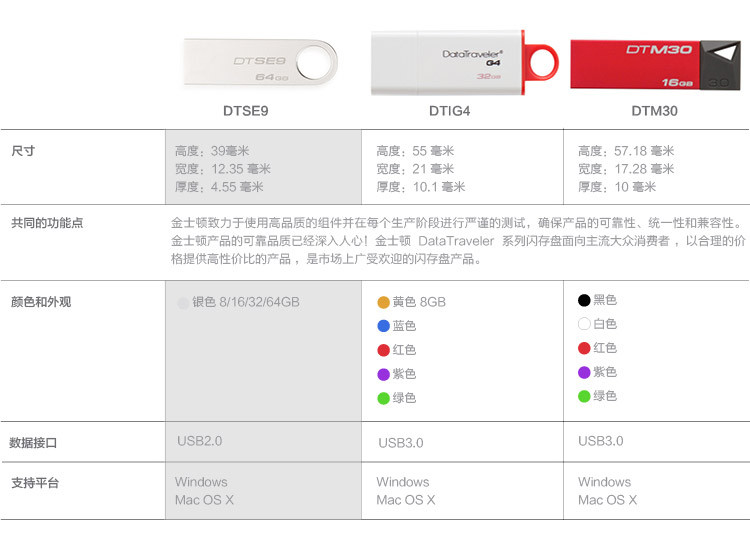Image resolution: width=750 pixels, height=536 pixels.
Task: Choose the white color swatch for DTM30
Action: (584, 324)
